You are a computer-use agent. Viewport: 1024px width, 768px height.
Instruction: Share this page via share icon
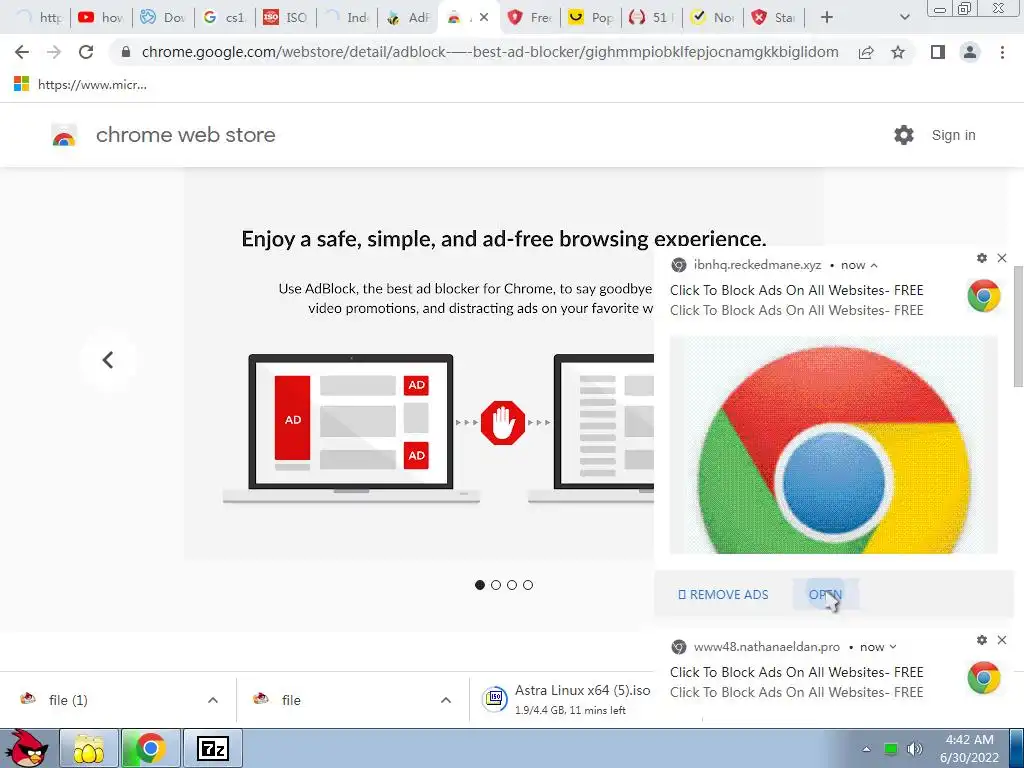[x=866, y=52]
